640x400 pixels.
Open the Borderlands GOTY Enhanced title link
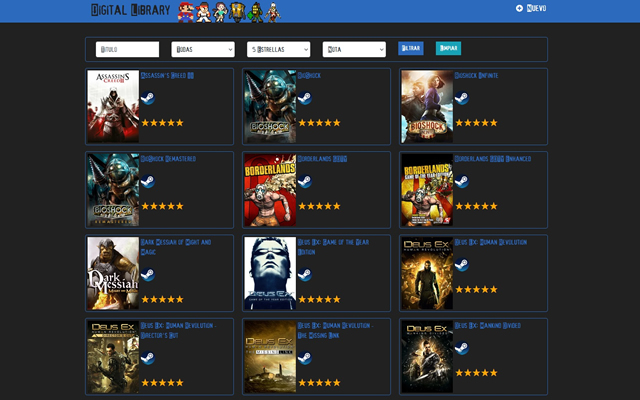(493, 159)
